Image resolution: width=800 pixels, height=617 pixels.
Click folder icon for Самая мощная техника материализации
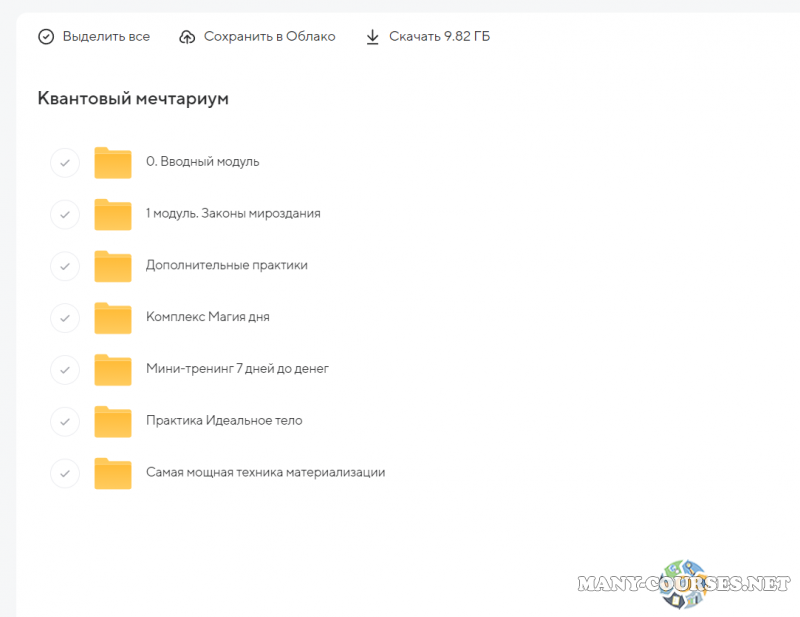coord(113,473)
